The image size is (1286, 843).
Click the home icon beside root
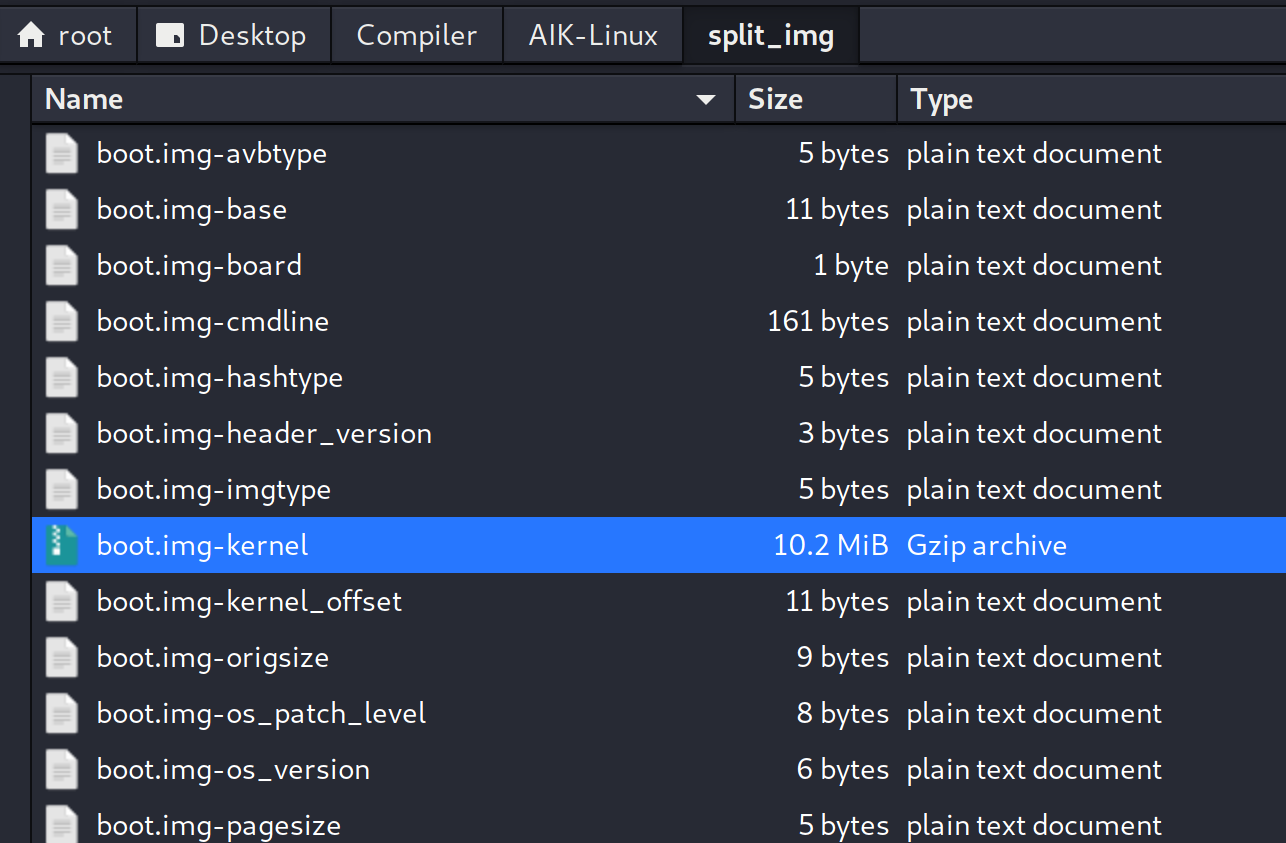(x=32, y=36)
